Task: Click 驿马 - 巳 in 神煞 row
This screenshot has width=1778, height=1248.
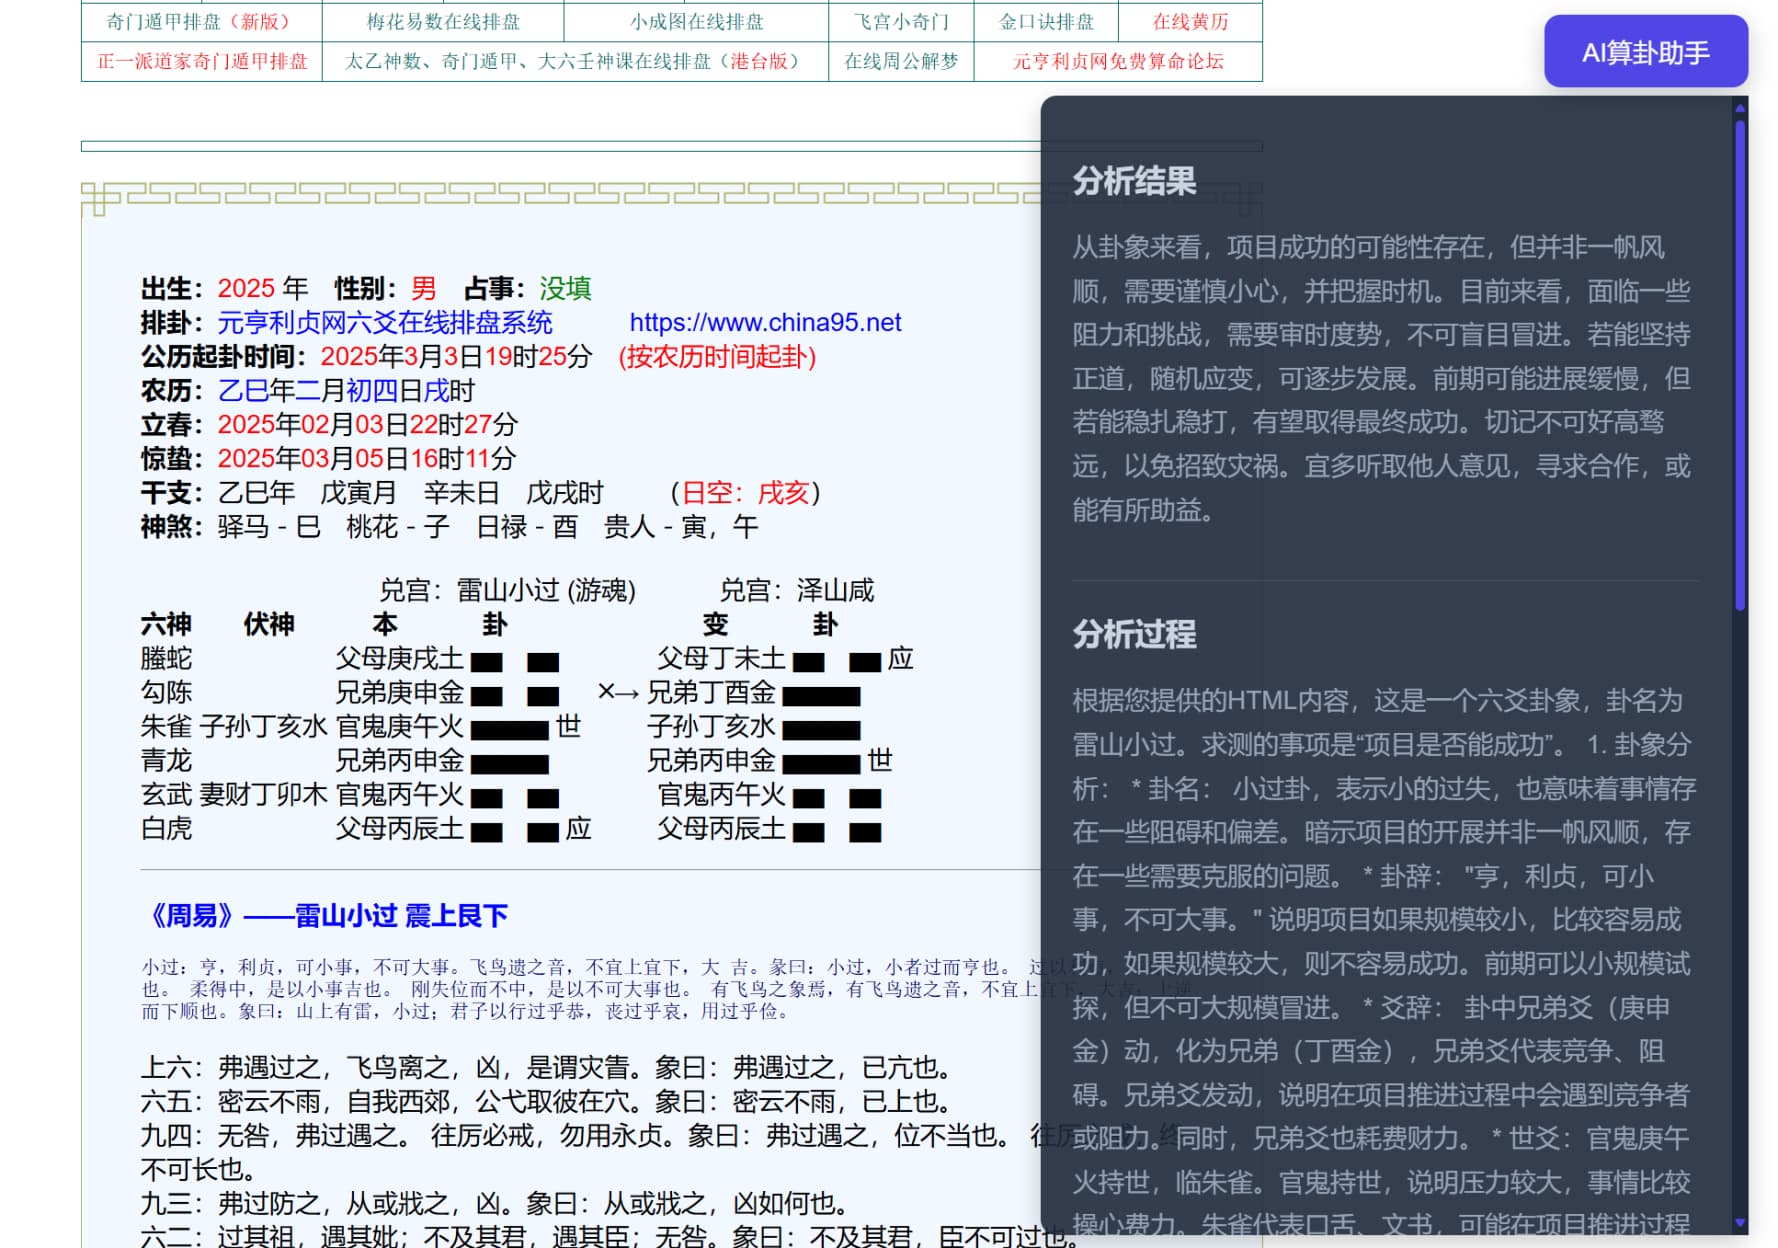Action: coord(269,526)
